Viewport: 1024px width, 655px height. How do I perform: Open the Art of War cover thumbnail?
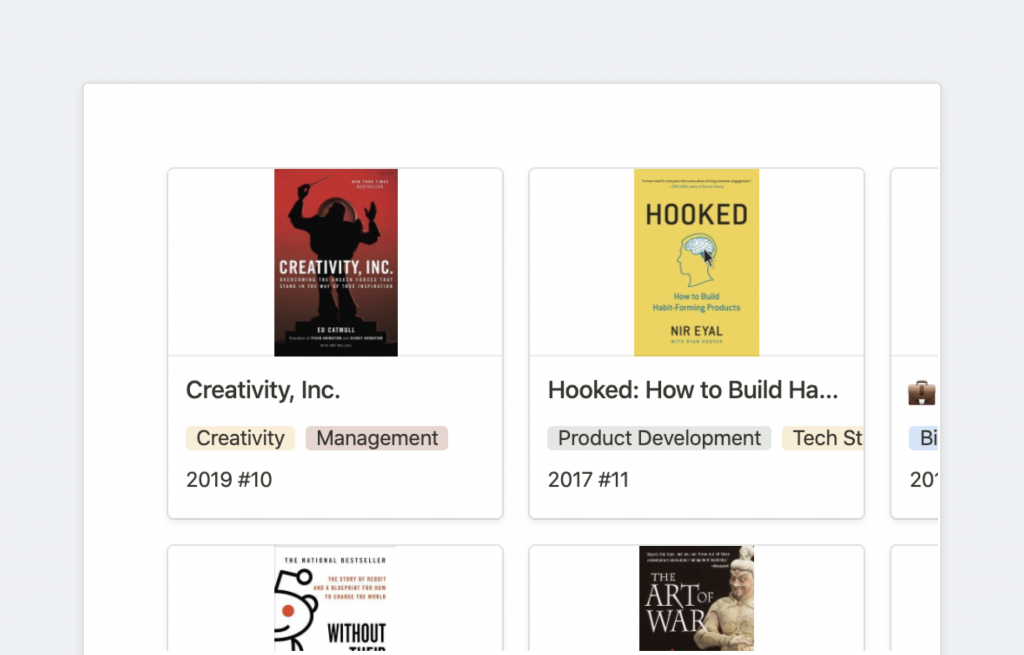(696, 598)
